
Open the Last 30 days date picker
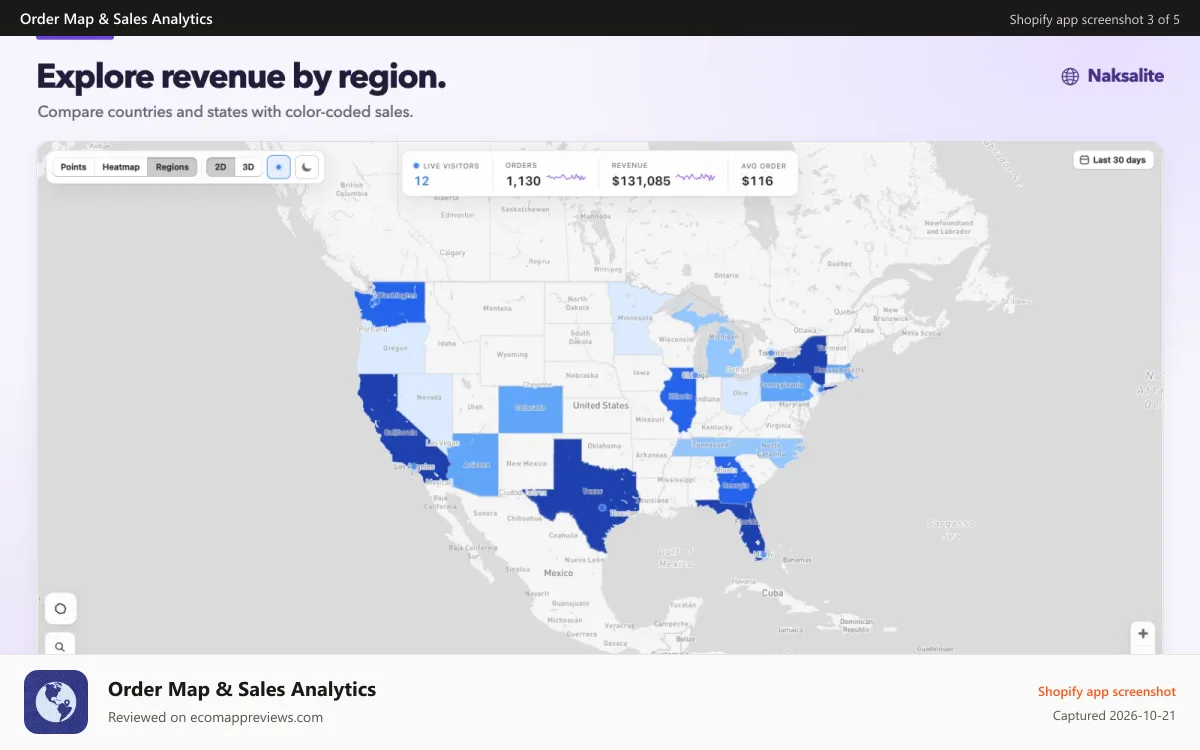click(x=1113, y=160)
